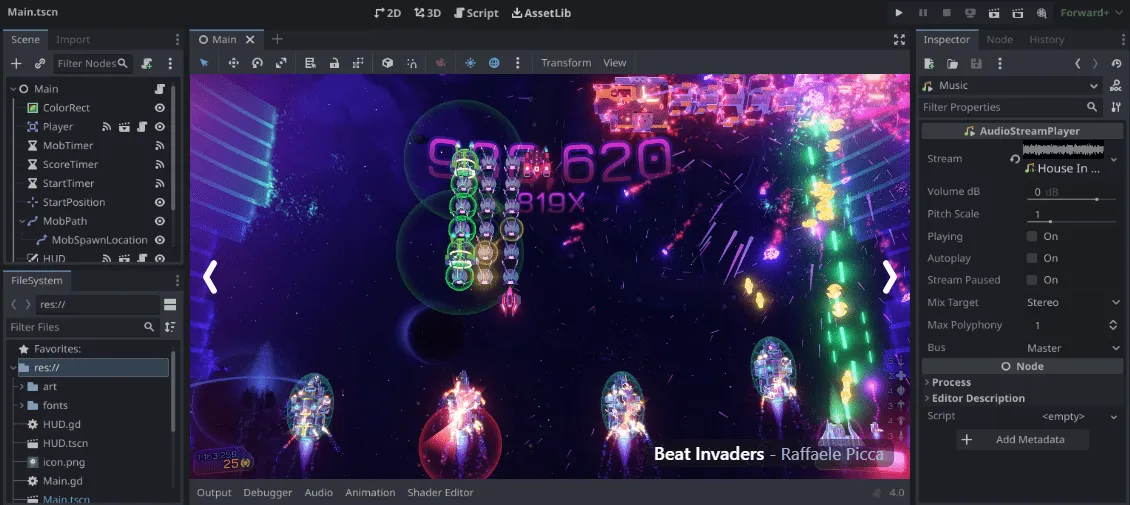Screen dimensions: 1130x505
Task: Add a new node with plus icon
Action: (x=16, y=63)
